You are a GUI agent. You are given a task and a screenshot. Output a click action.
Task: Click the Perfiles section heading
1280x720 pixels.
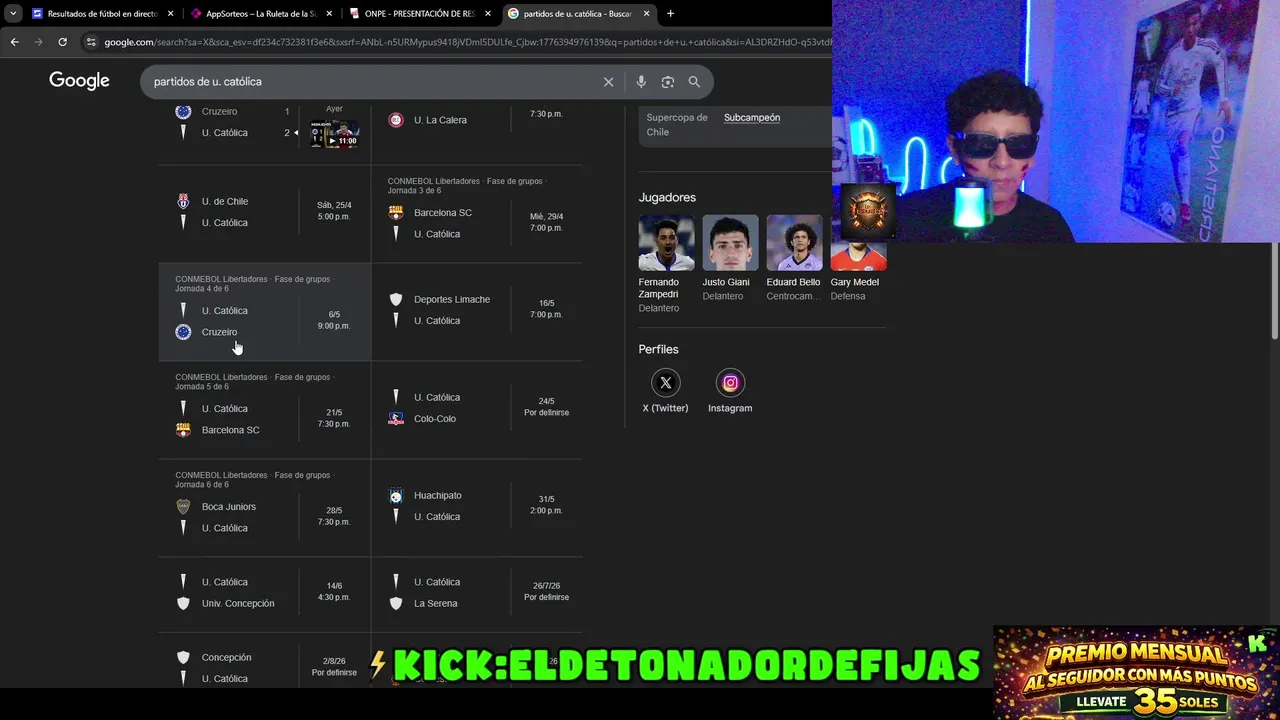(658, 350)
